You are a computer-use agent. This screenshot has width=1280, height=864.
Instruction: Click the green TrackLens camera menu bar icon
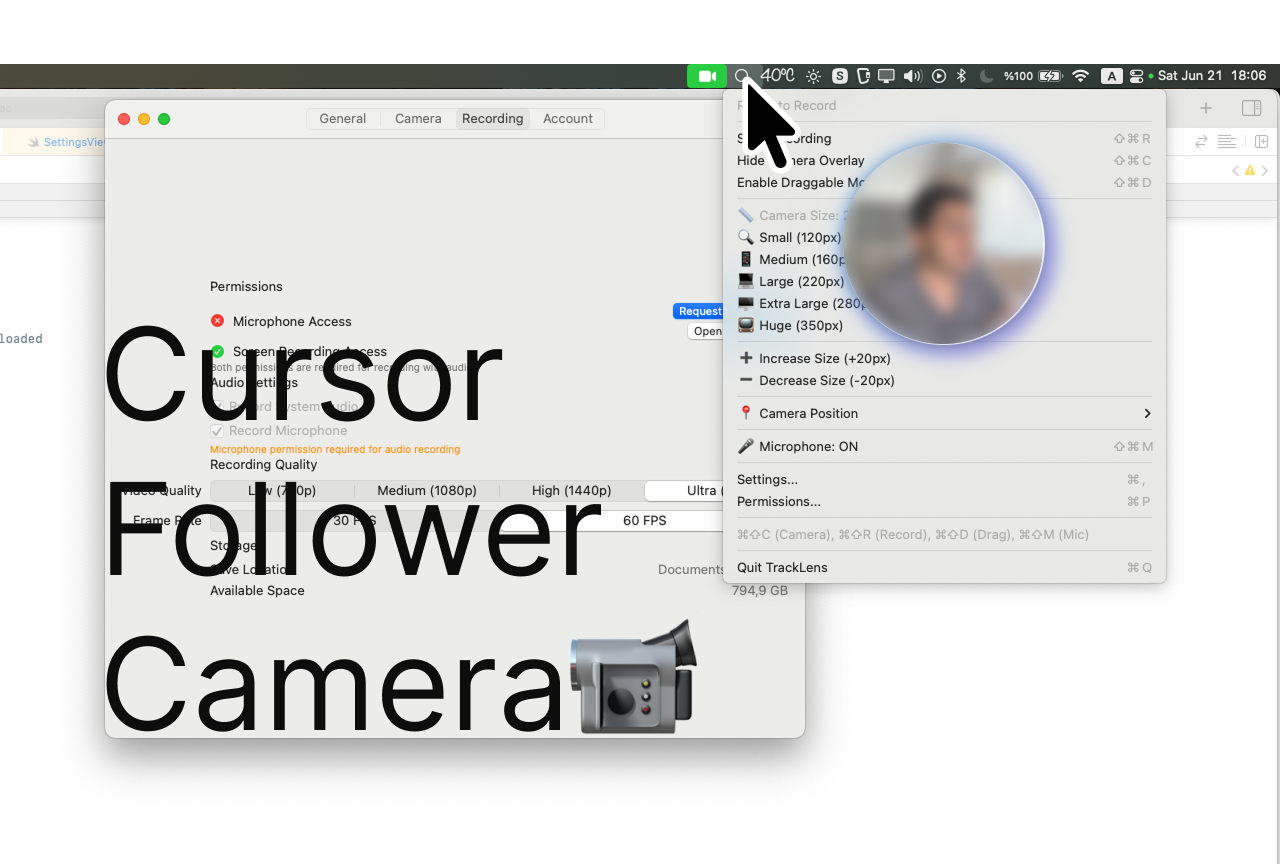coord(707,76)
